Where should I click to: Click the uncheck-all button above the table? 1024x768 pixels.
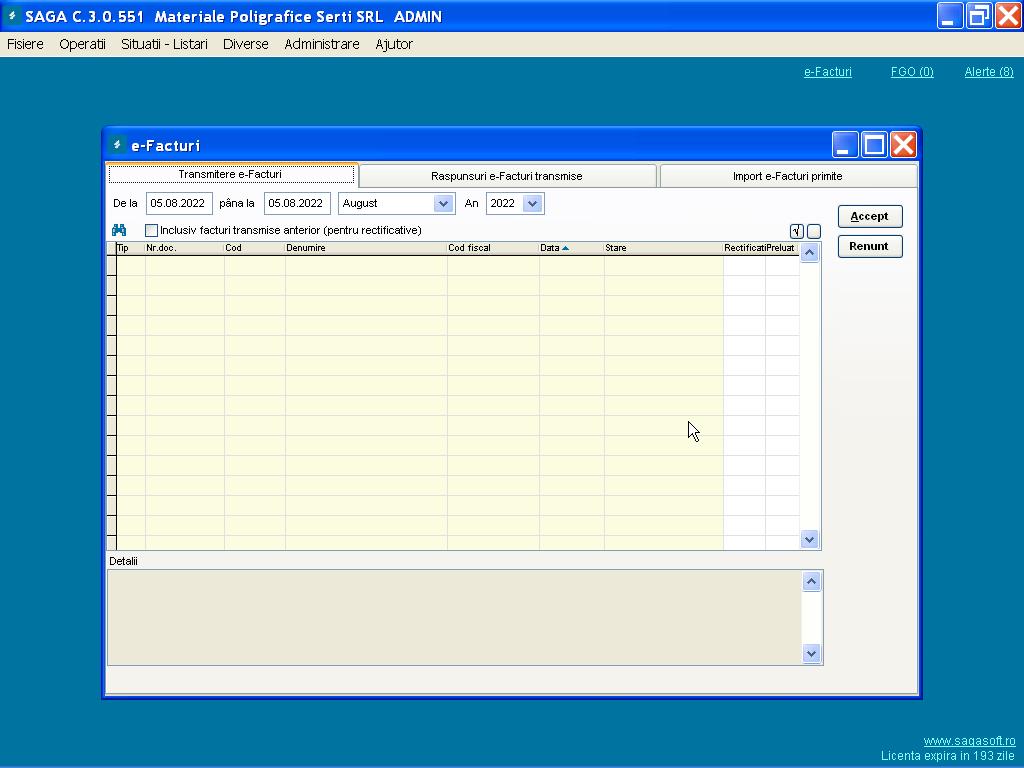814,231
